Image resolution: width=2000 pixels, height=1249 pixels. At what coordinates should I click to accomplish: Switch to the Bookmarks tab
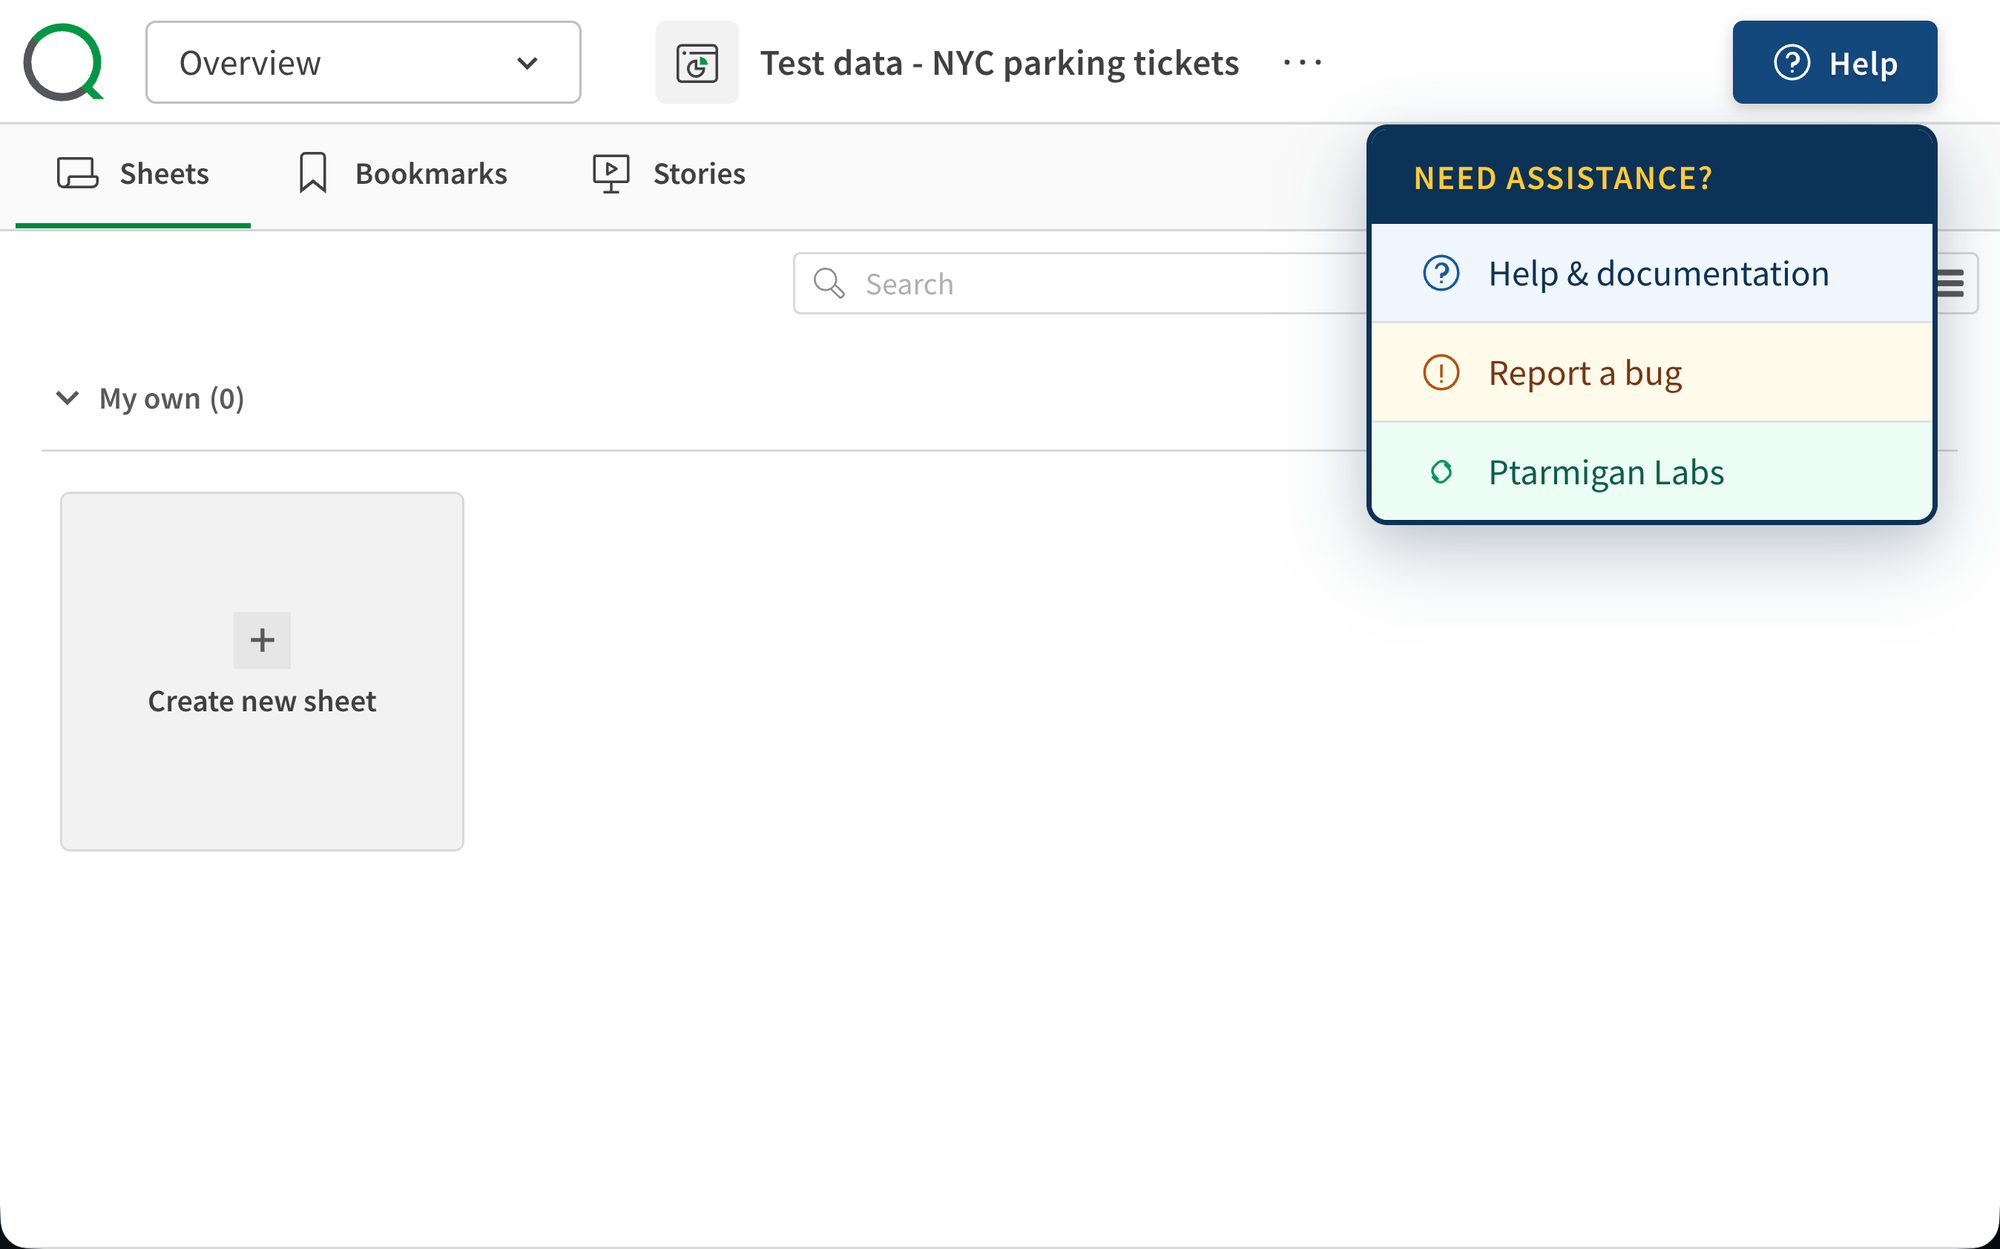tap(431, 174)
